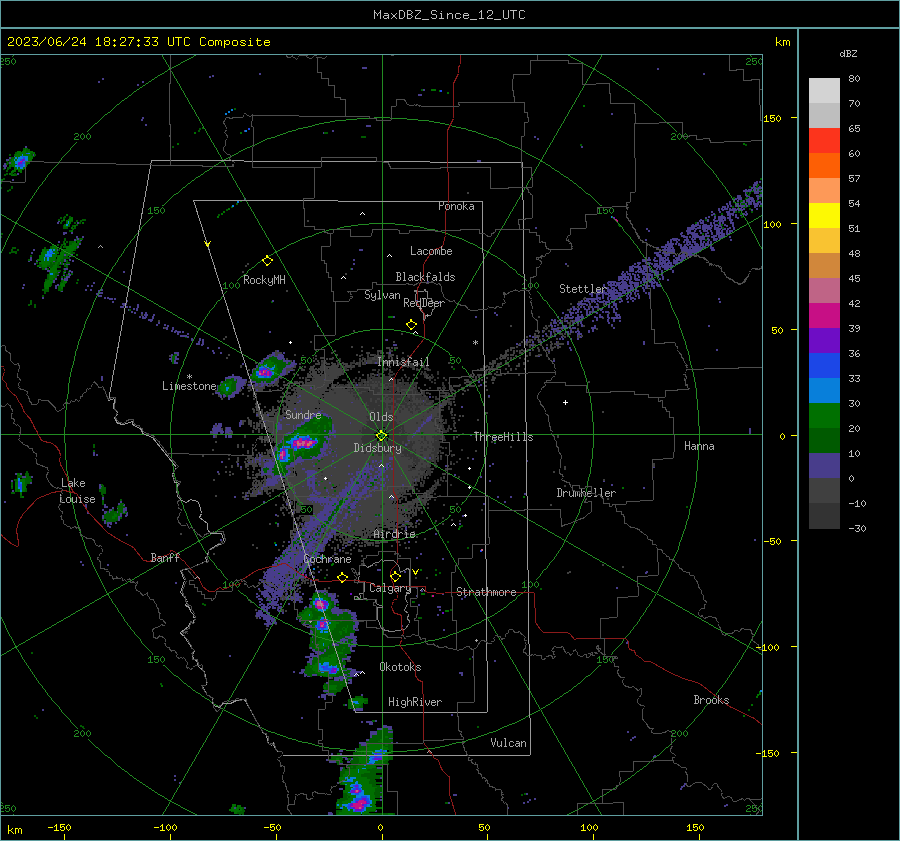Pick the light gray 70-80 dBZ legend swatch
Viewport: 900px width, 841px height.
(x=824, y=91)
